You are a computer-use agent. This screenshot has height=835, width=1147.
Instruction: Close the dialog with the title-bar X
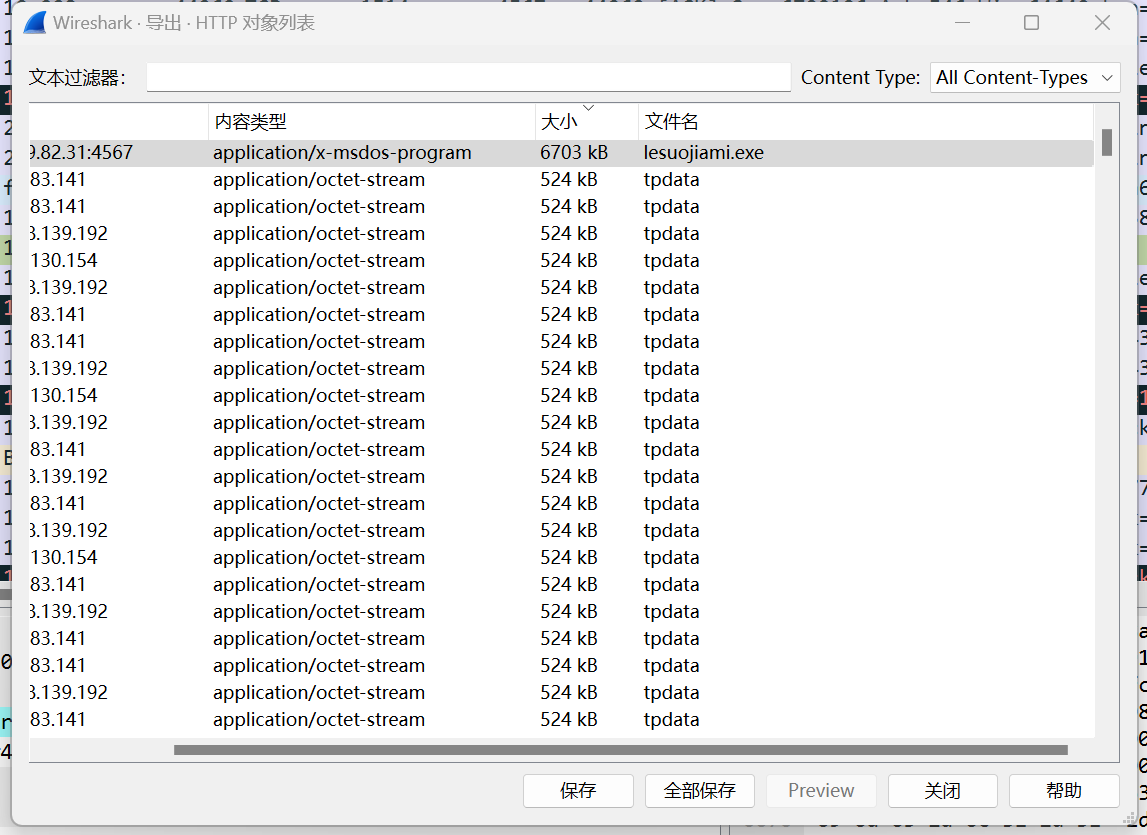(1102, 23)
